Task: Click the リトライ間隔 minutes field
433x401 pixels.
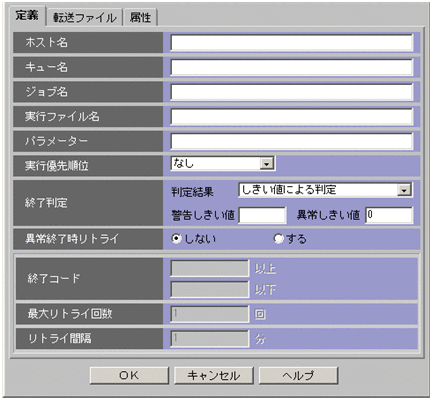Action: (x=209, y=339)
